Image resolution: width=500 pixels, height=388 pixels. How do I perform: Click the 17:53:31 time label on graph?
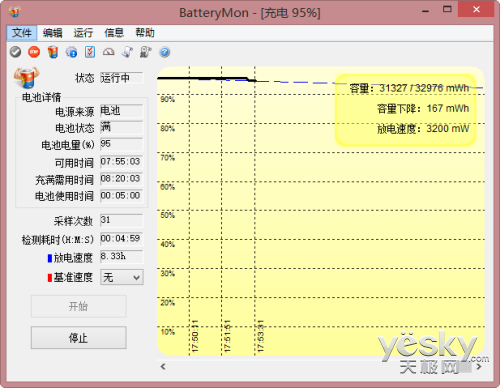click(261, 336)
